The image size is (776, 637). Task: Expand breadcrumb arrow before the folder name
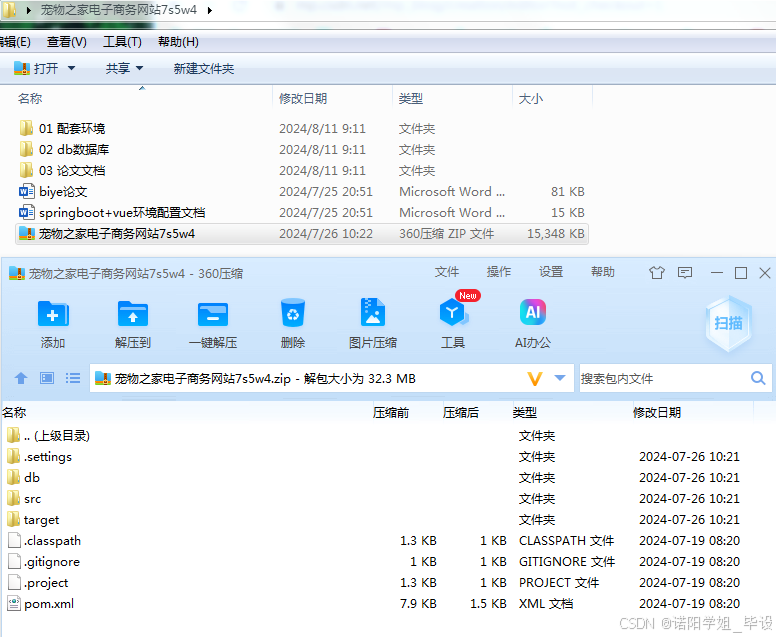point(29,10)
